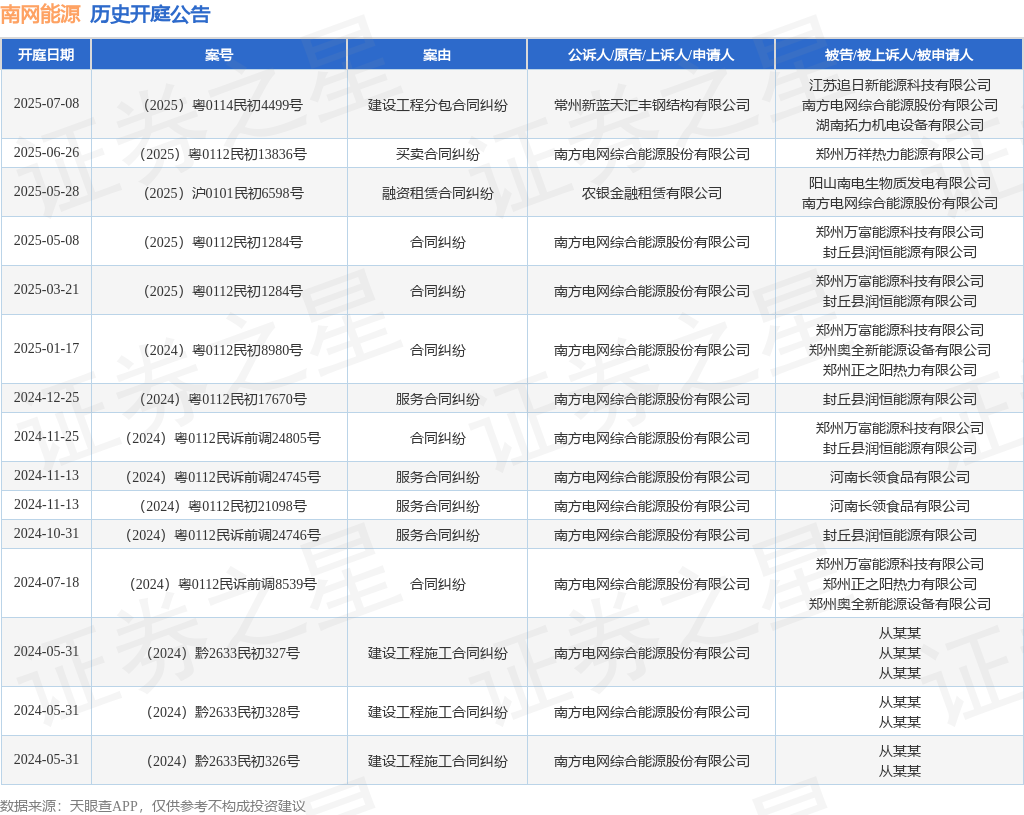Click the plaintiff cell in the 民初328号 row
Image resolution: width=1024 pixels, height=815 pixels.
pyautogui.click(x=652, y=712)
